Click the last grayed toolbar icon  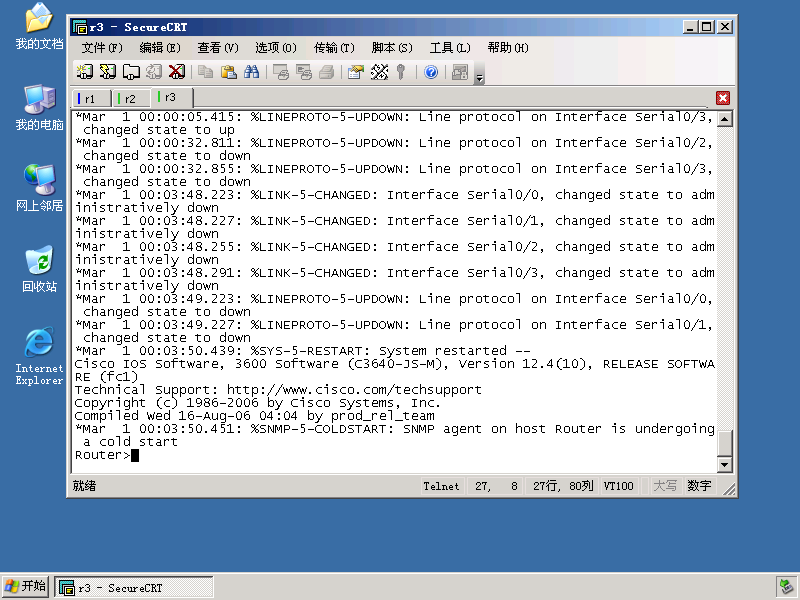point(460,72)
